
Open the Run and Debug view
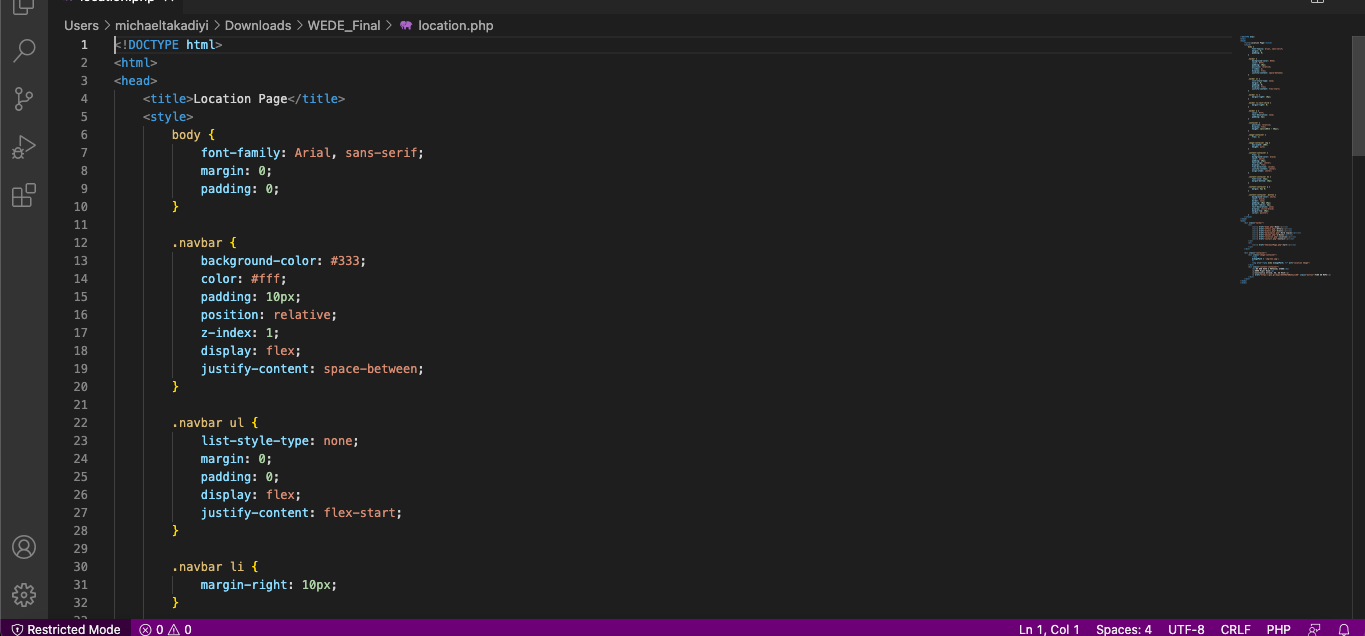pyautogui.click(x=24, y=147)
